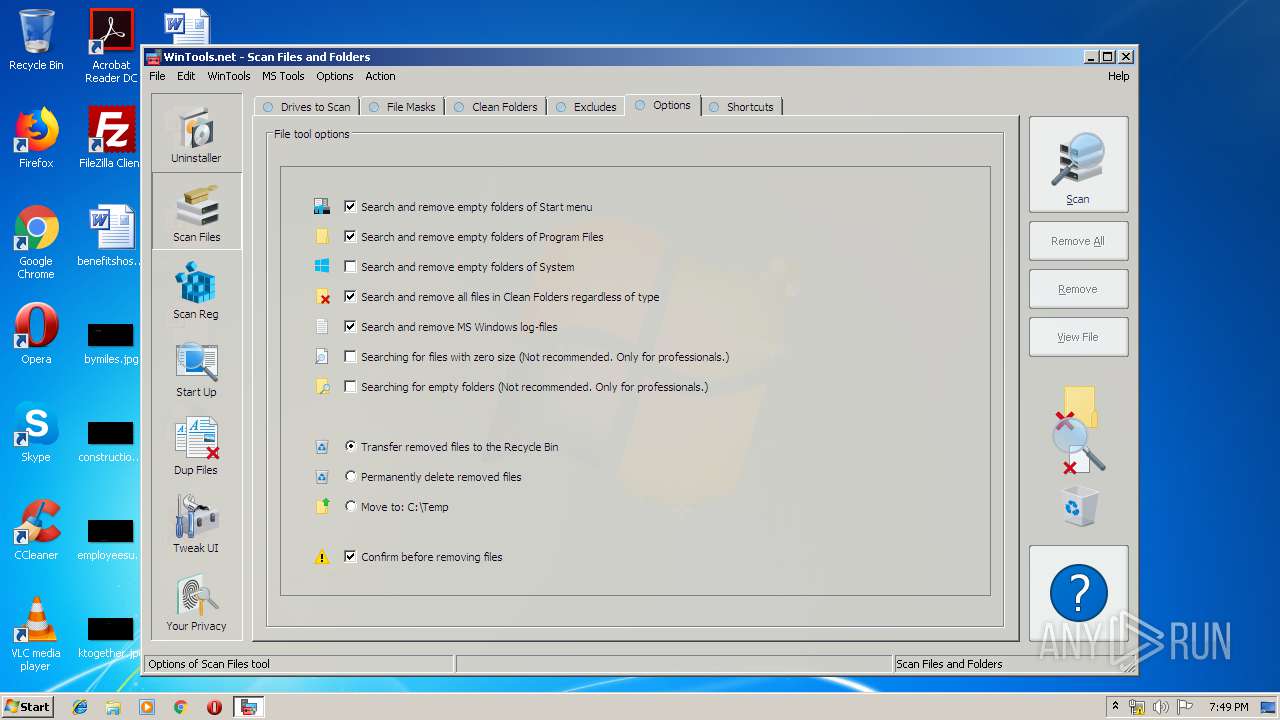Show hidden tray icons arrow
The height and width of the screenshot is (720, 1280).
tap(1115, 706)
